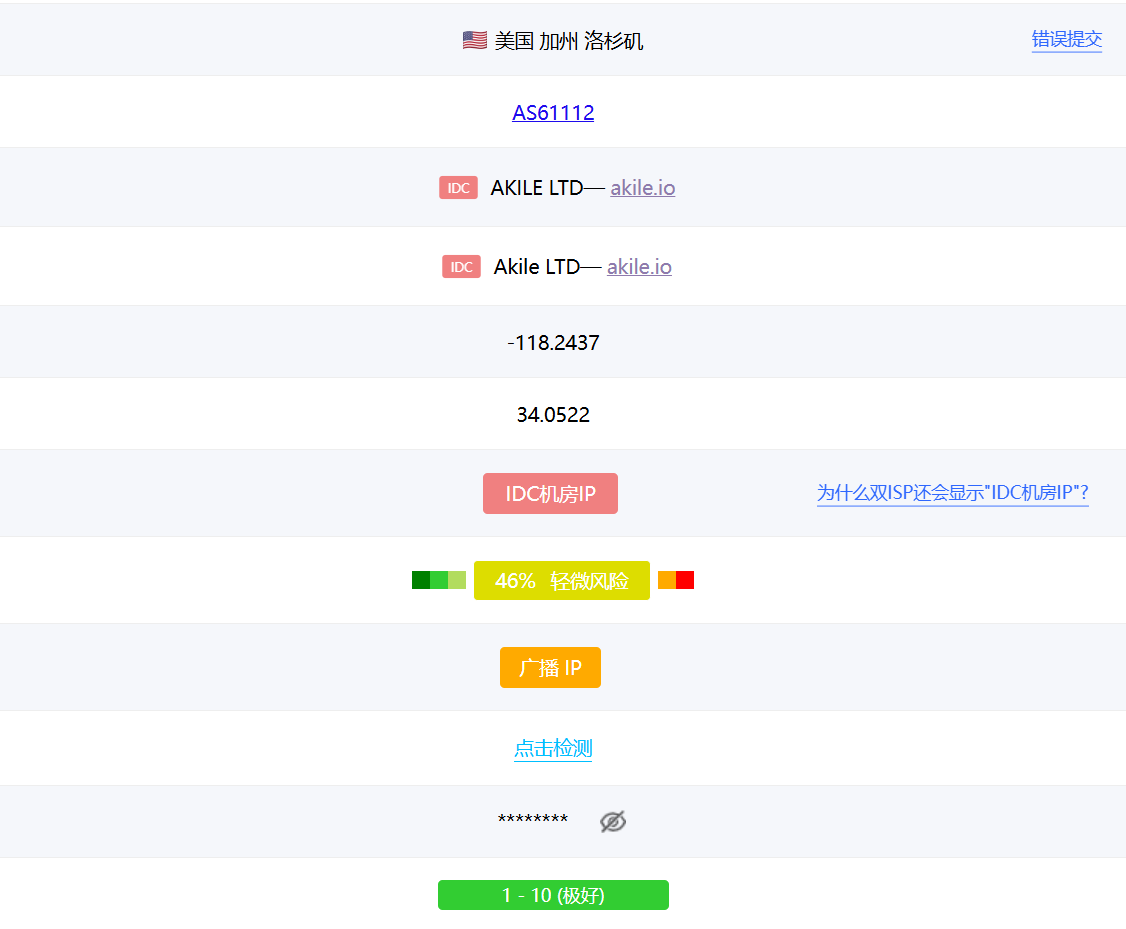
Task: Open the 为什么双ISP还会显示"IDC机房IP"? link
Action: [952, 493]
